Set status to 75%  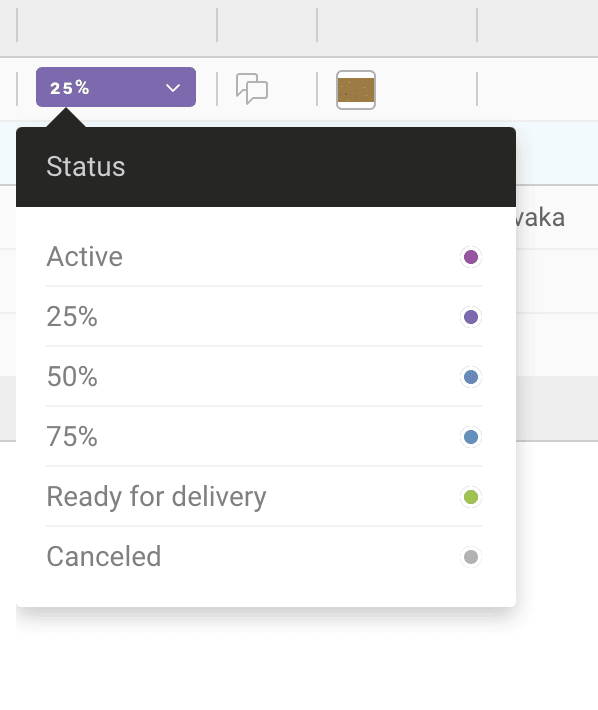tap(264, 437)
